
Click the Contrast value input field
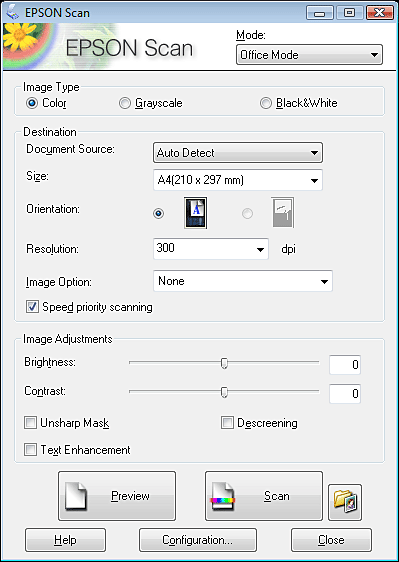(x=345, y=394)
